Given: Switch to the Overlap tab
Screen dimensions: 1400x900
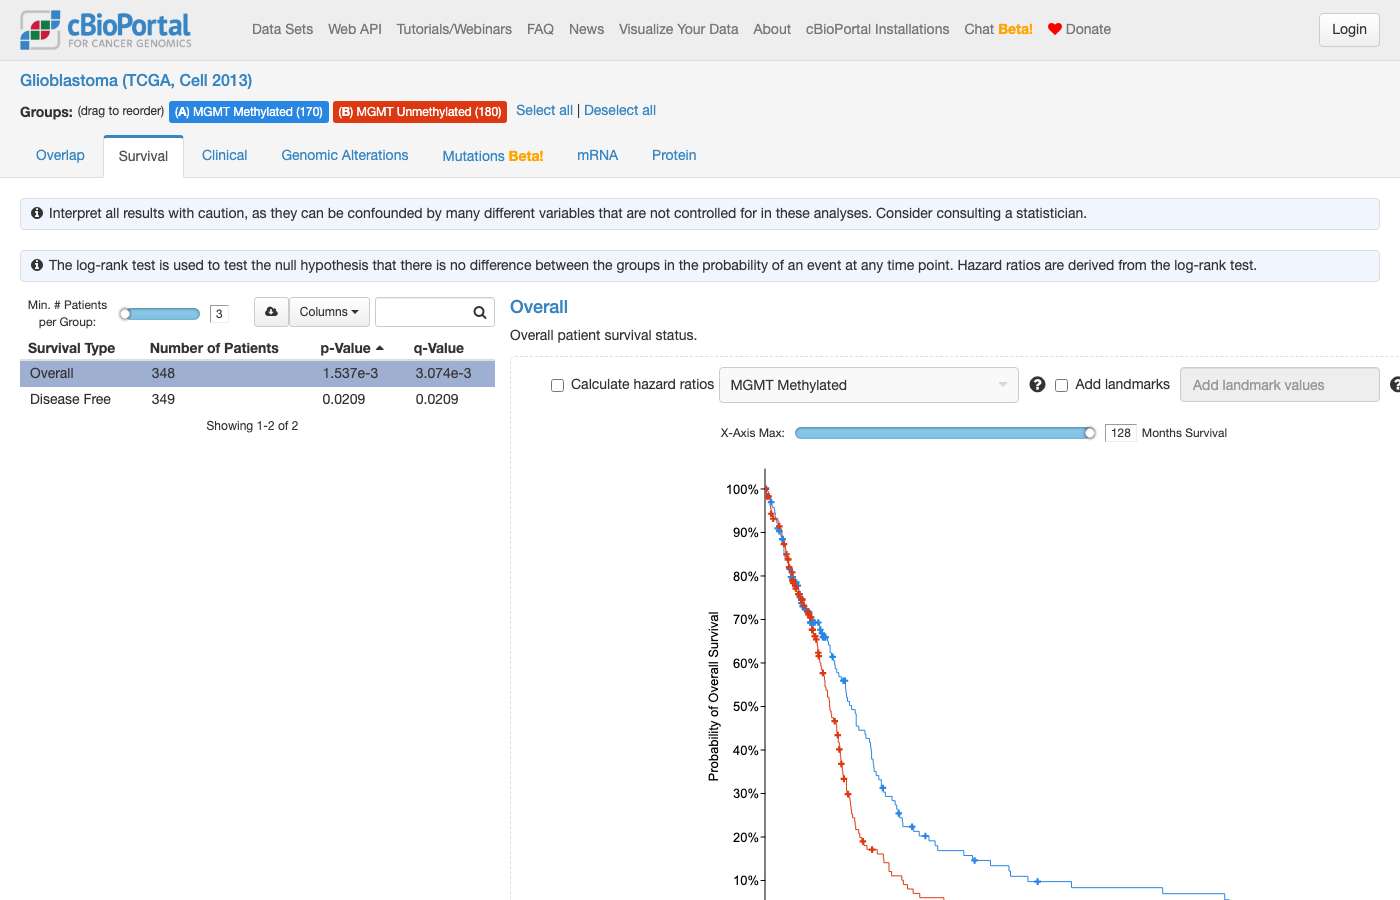Looking at the screenshot, I should [60, 155].
